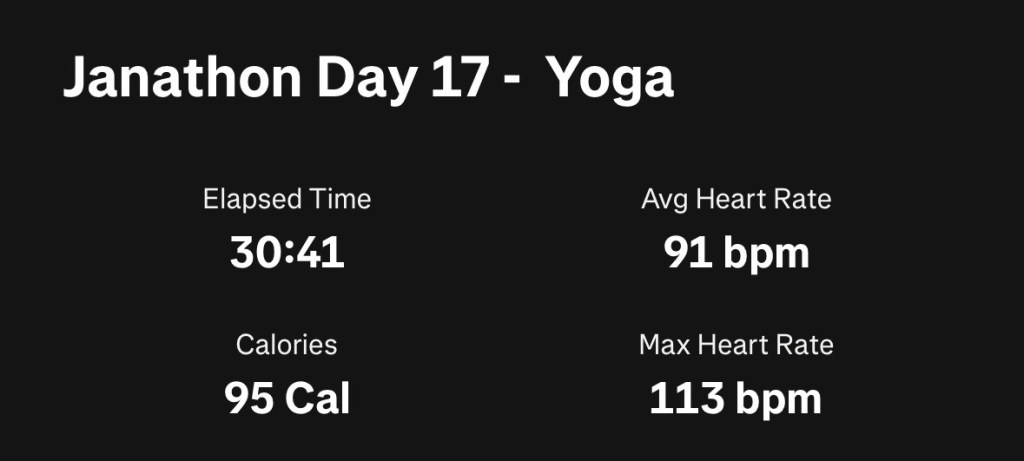Image resolution: width=1024 pixels, height=461 pixels.
Task: Click the "Avg Heart Rate" label
Action: pos(736,199)
